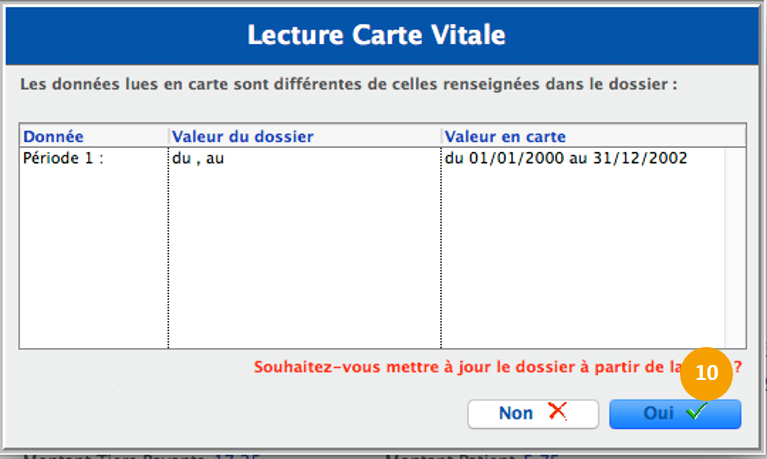Screen dimensions: 767x459
Task: Click empty table area under the Période 1 row
Action: 90,260
